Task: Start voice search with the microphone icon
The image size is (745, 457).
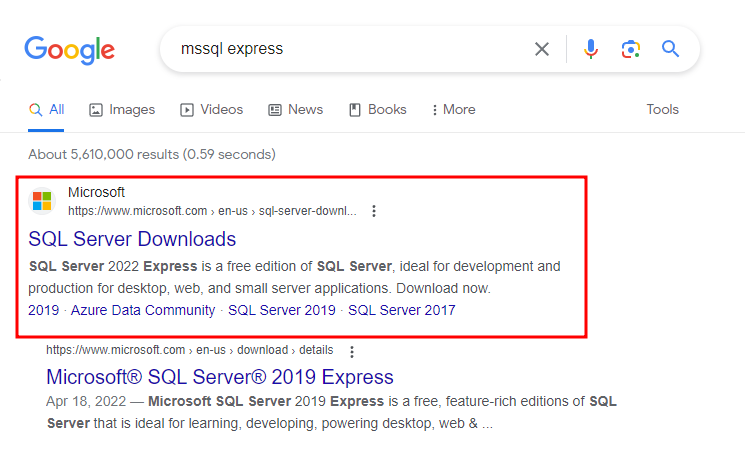Action: tap(591, 49)
